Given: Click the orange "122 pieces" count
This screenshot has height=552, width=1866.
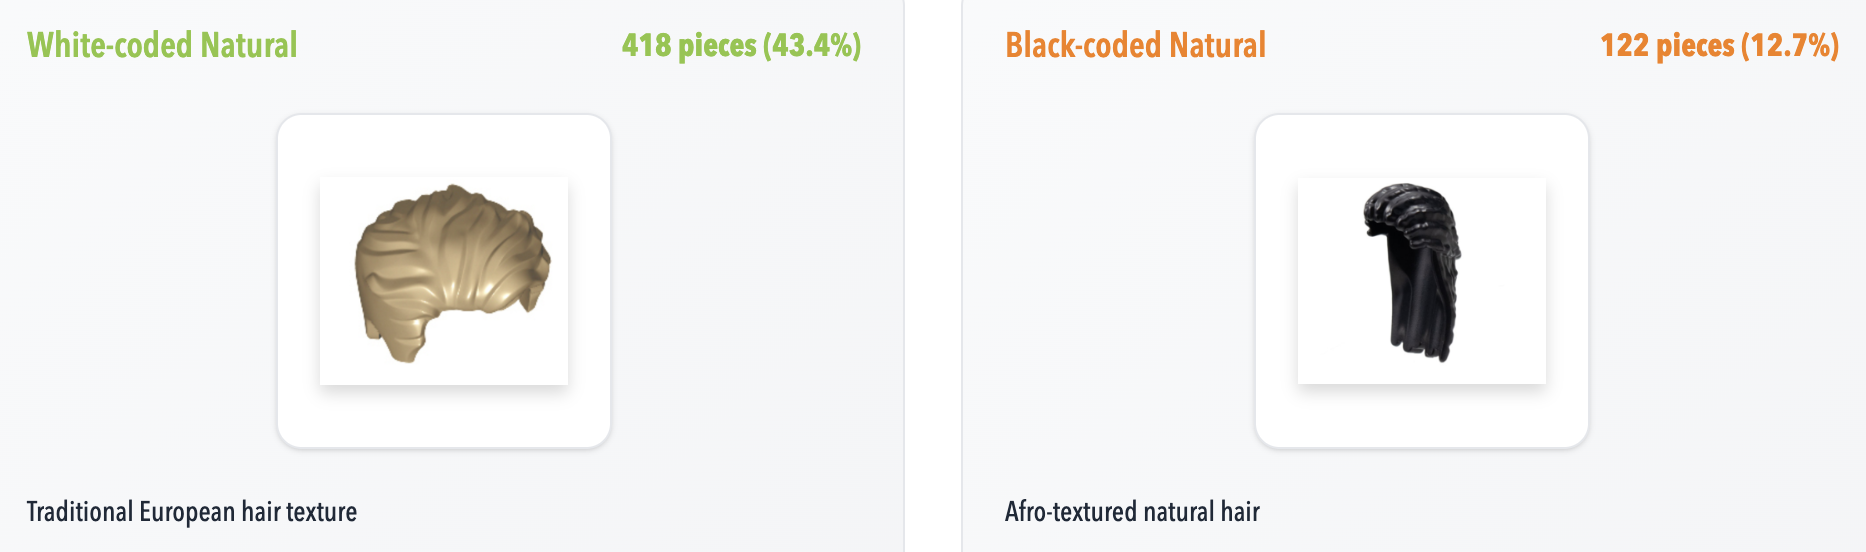Looking at the screenshot, I should click(1667, 46).
